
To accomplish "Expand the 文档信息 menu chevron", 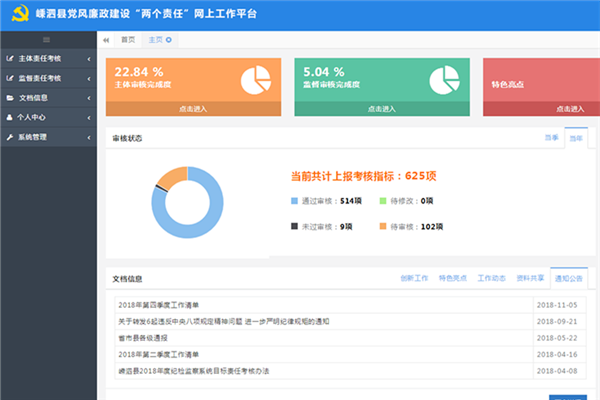I will point(89,98).
